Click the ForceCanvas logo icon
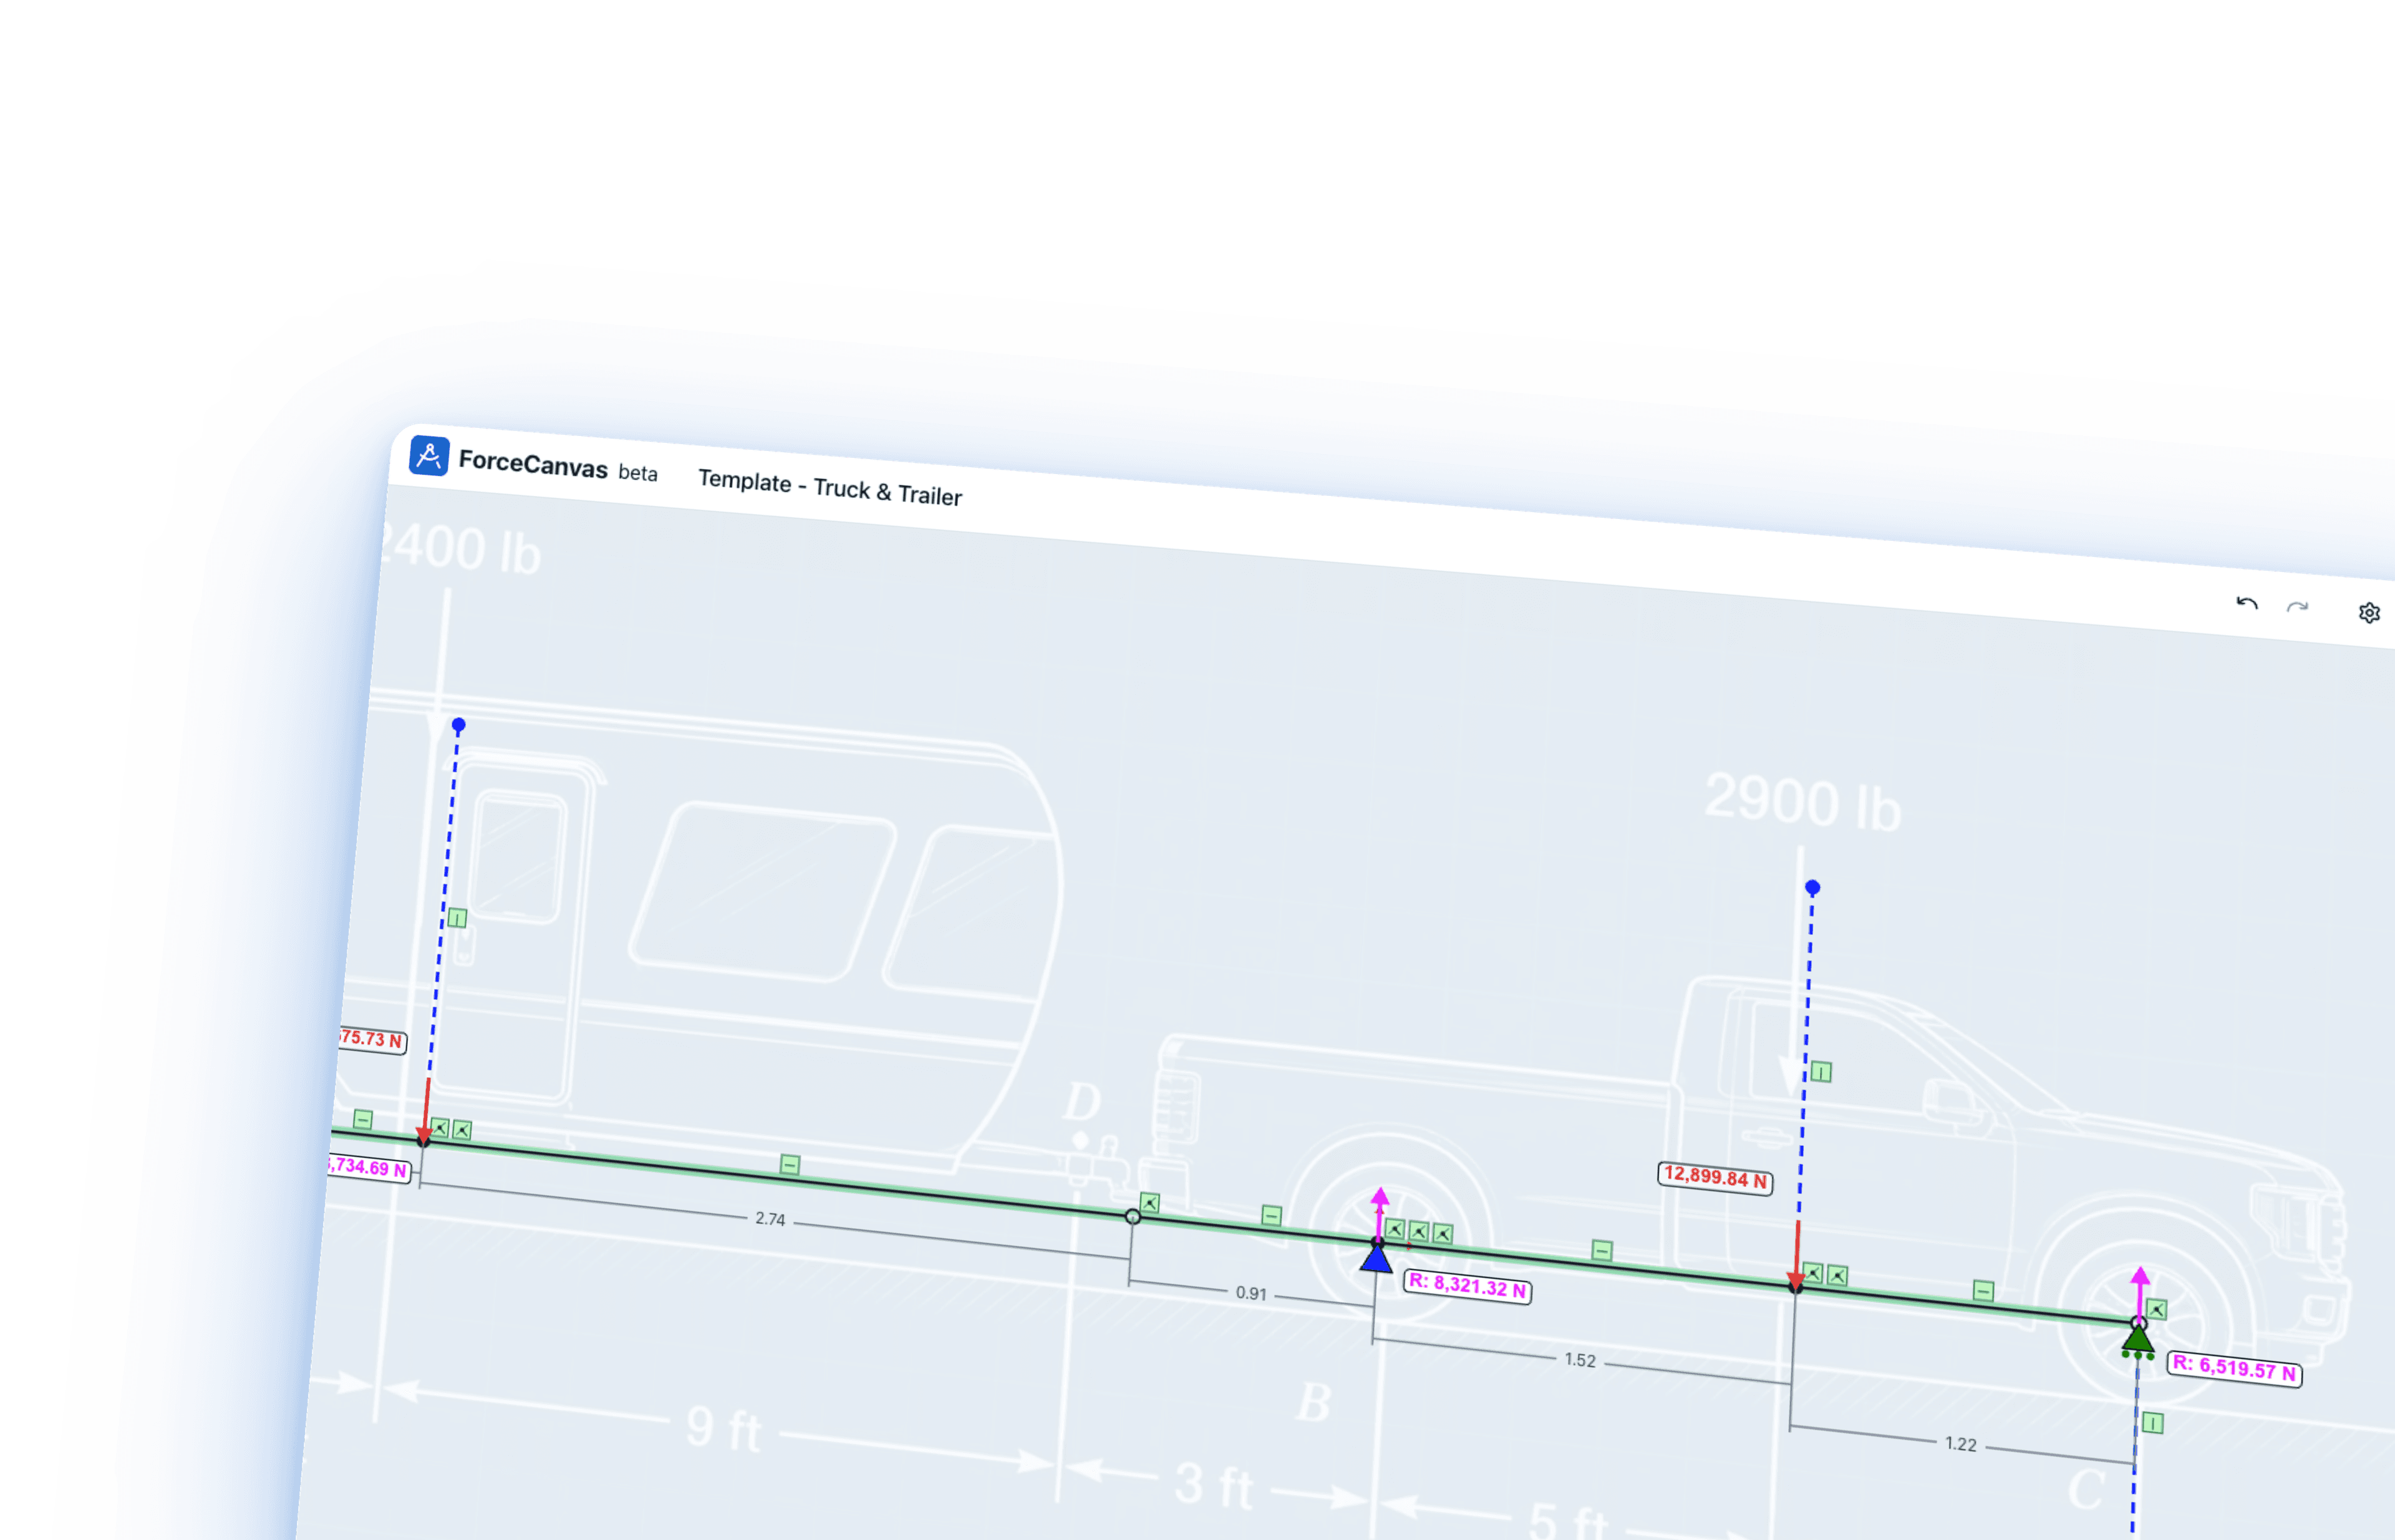 point(429,456)
